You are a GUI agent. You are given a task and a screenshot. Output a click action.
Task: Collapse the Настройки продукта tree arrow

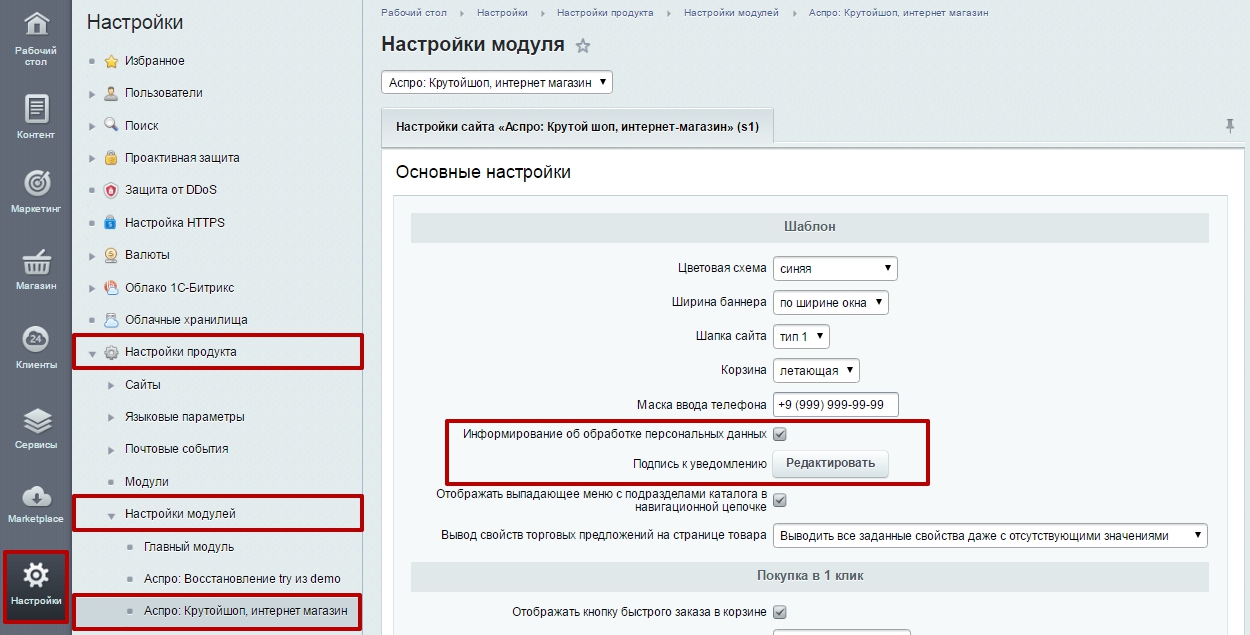[x=92, y=353]
